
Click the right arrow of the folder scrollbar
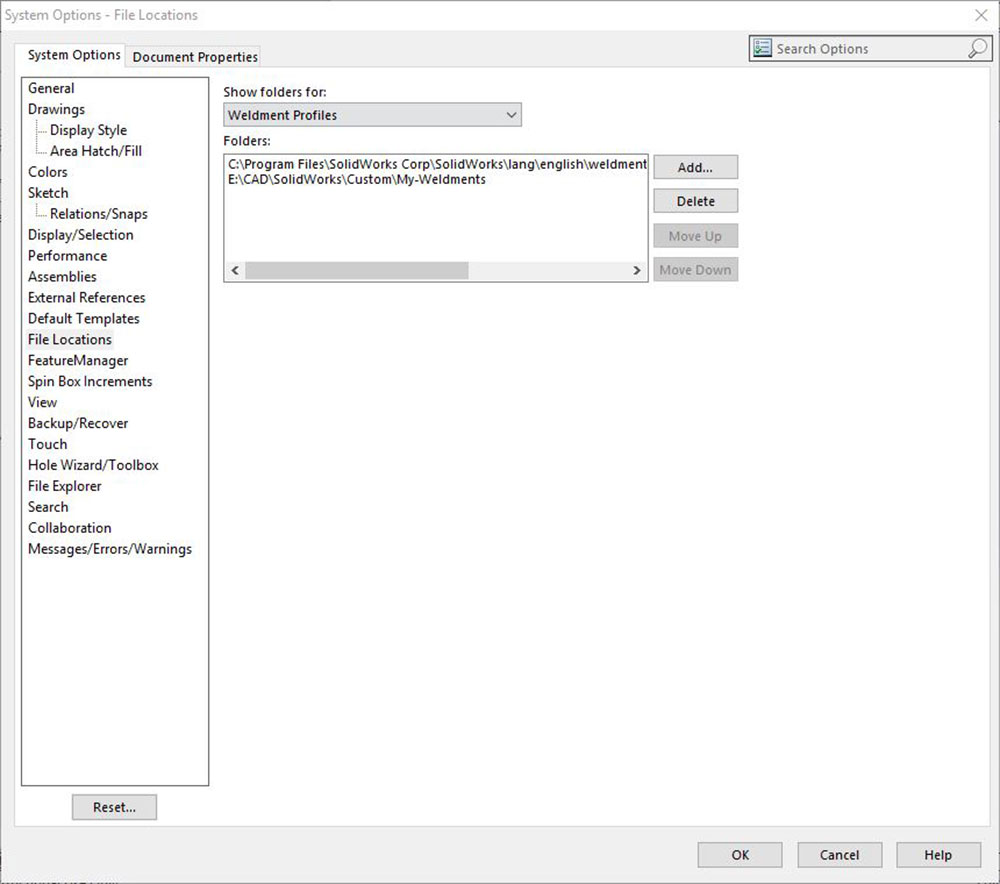[x=636, y=271]
